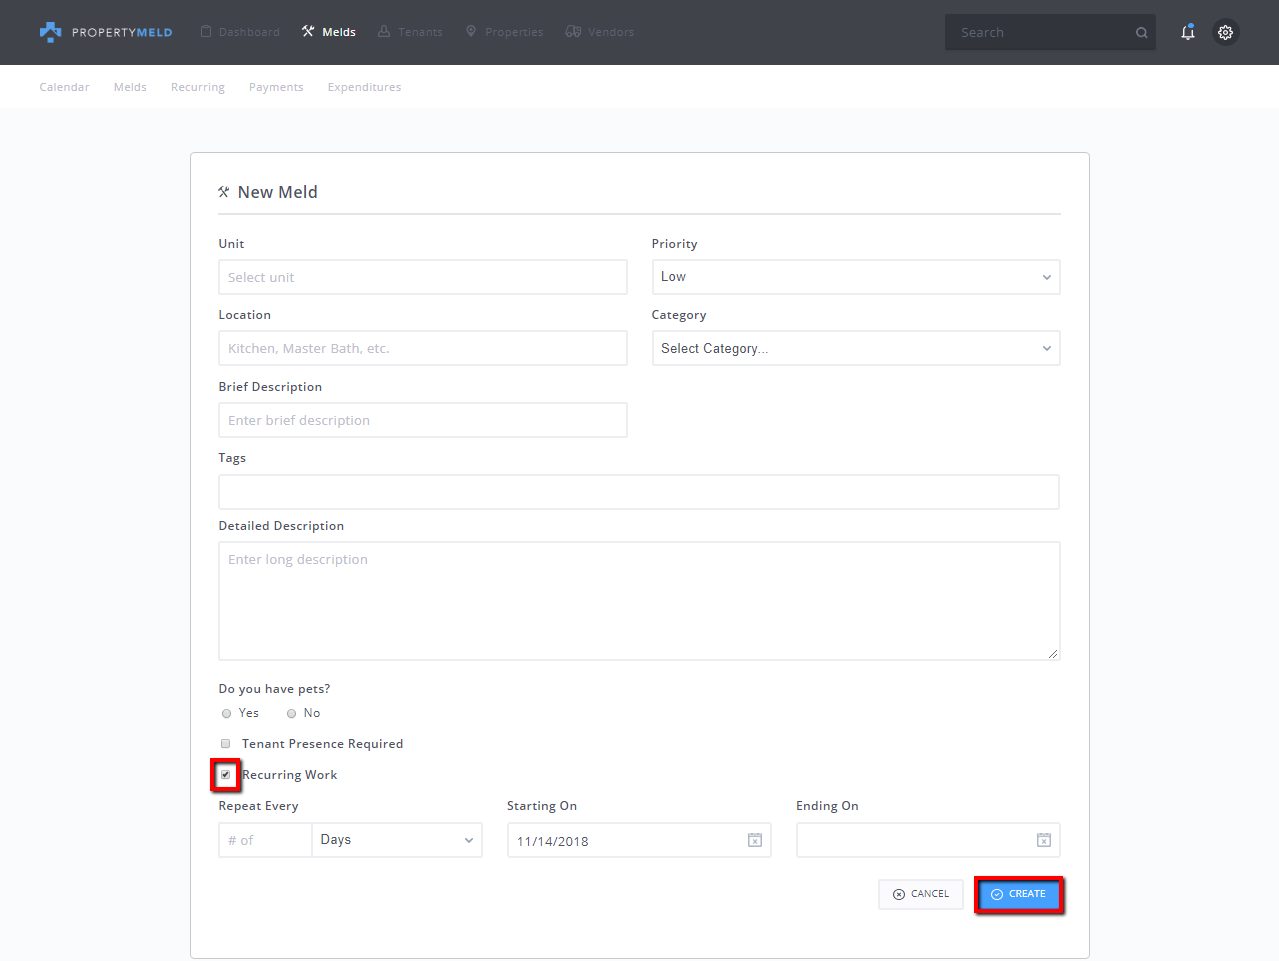1279x961 pixels.
Task: Go to the Payments tab
Action: [276, 87]
